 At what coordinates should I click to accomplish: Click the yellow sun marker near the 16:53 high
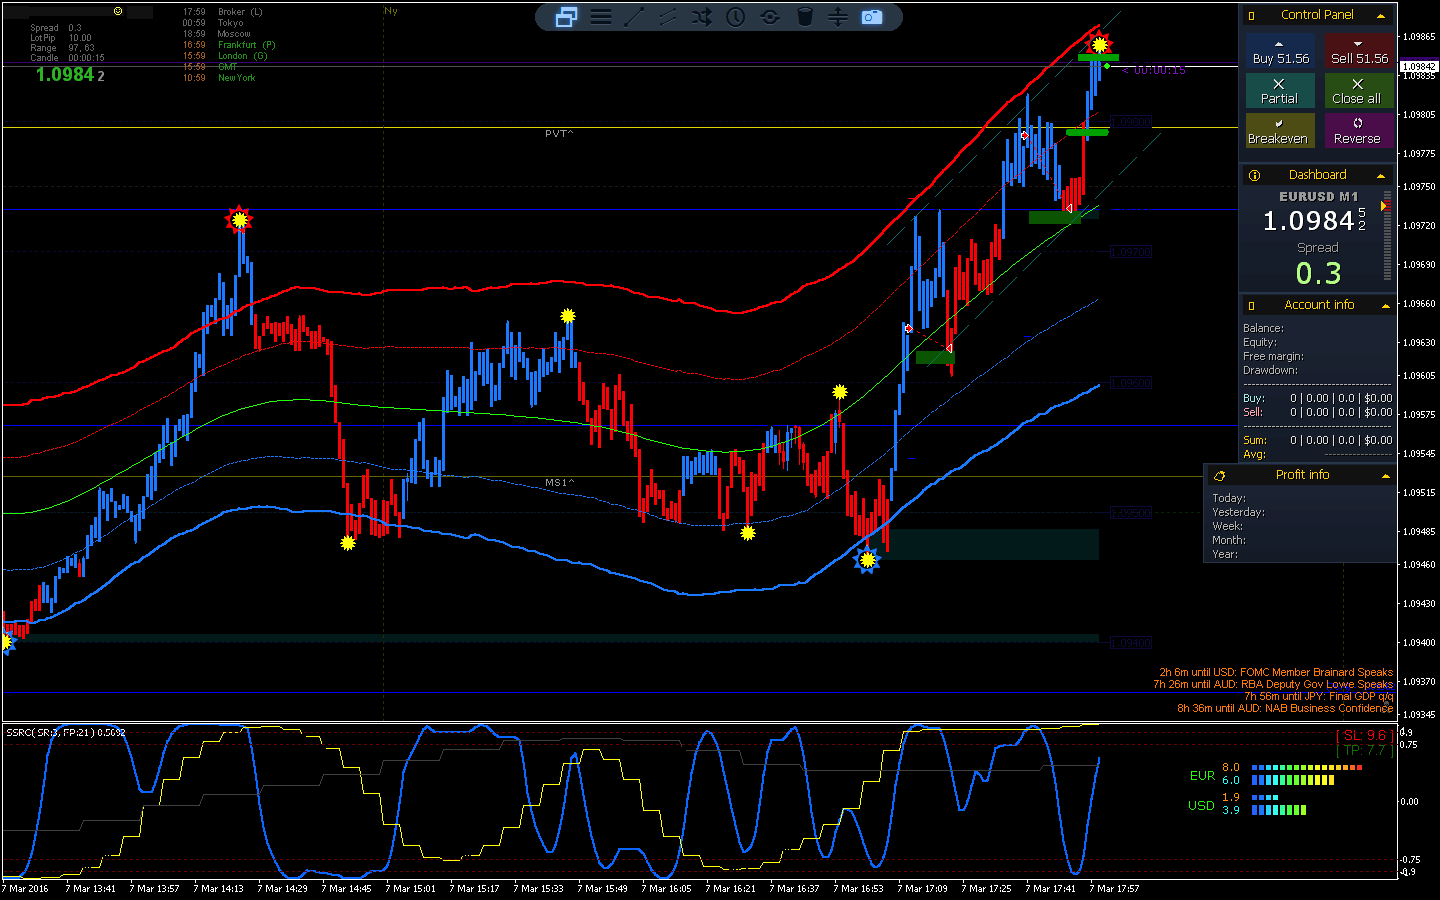[840, 392]
